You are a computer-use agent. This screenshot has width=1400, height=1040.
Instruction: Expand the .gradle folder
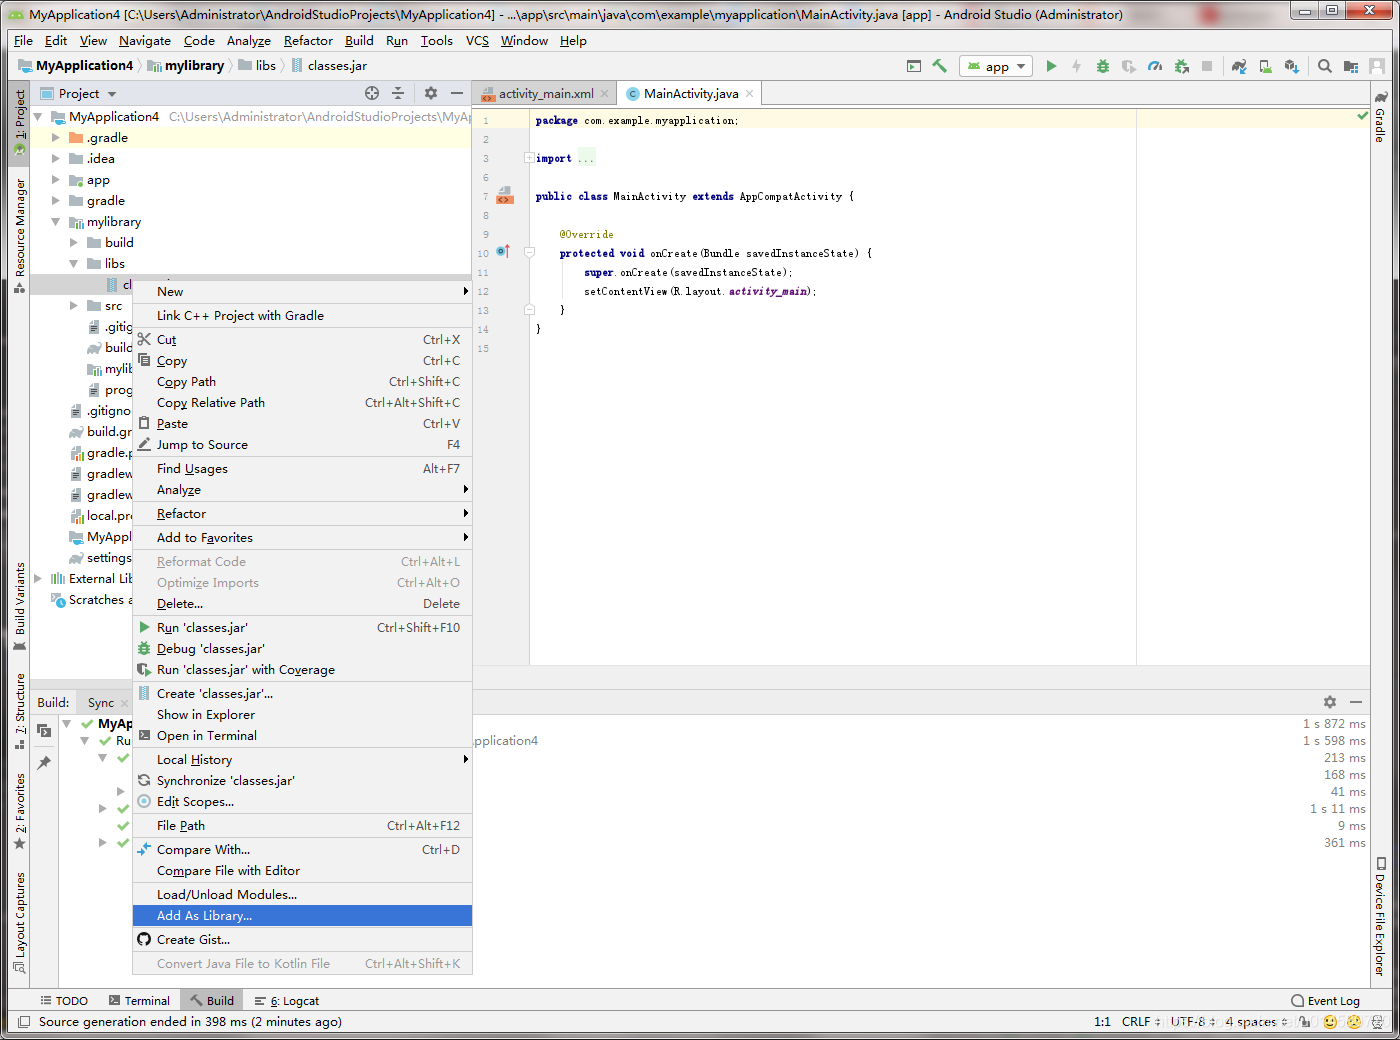coord(56,138)
